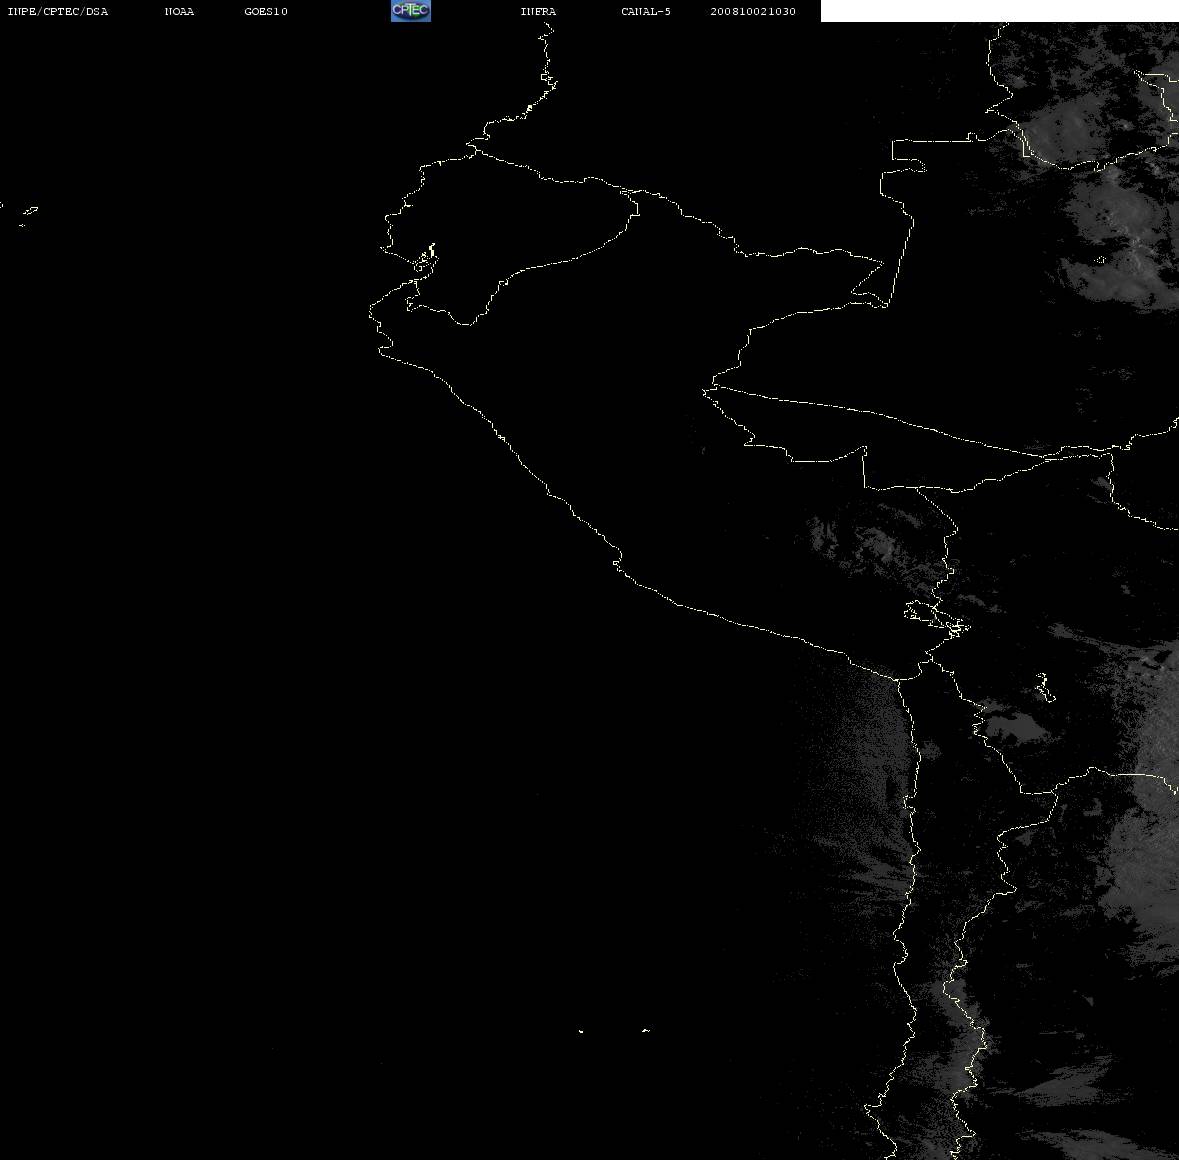Screen dimensions: 1179x1160
Task: Click the left small offshore island dot
Action: 581,1031
